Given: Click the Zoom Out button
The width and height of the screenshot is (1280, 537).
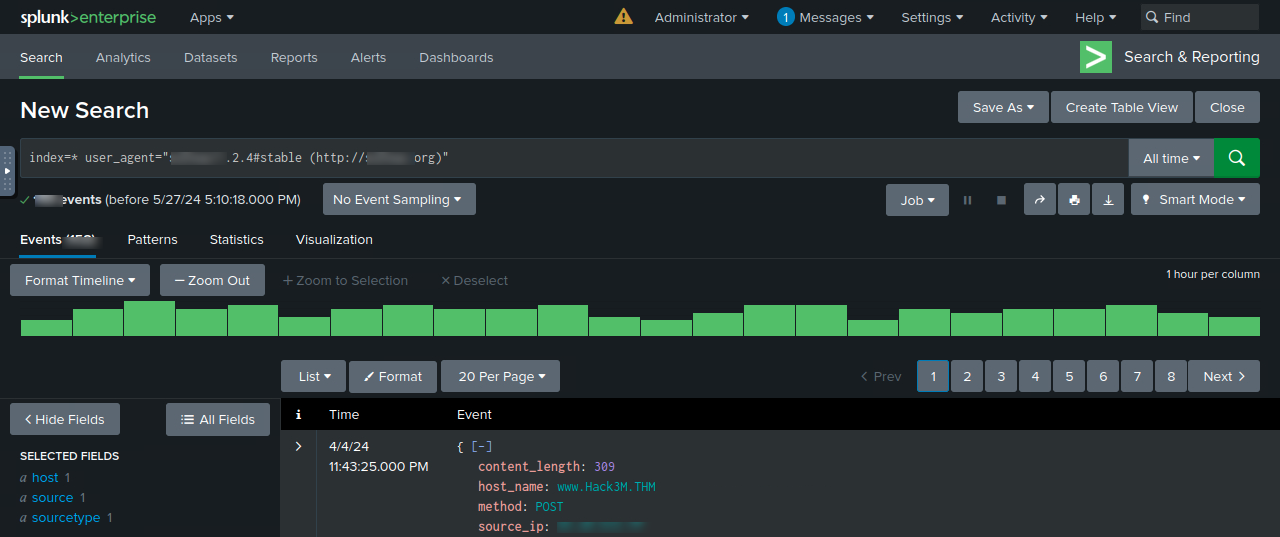Looking at the screenshot, I should (212, 280).
